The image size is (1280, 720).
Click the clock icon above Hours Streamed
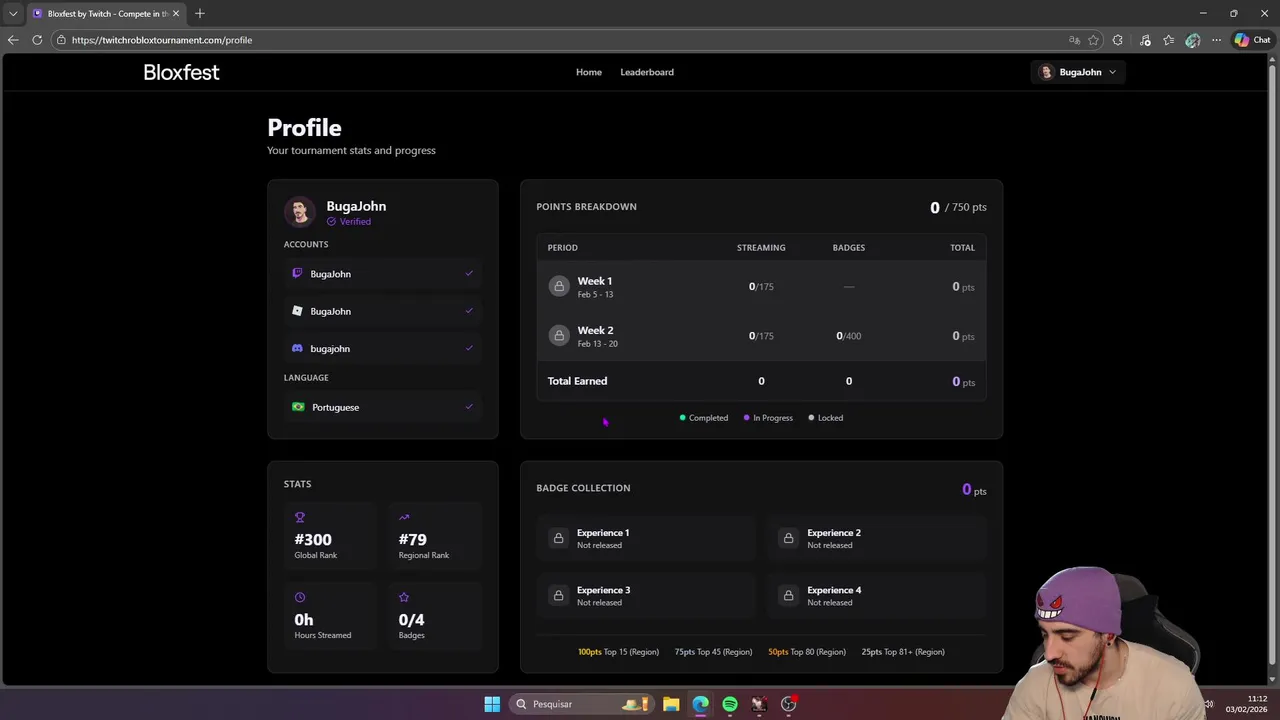299,597
